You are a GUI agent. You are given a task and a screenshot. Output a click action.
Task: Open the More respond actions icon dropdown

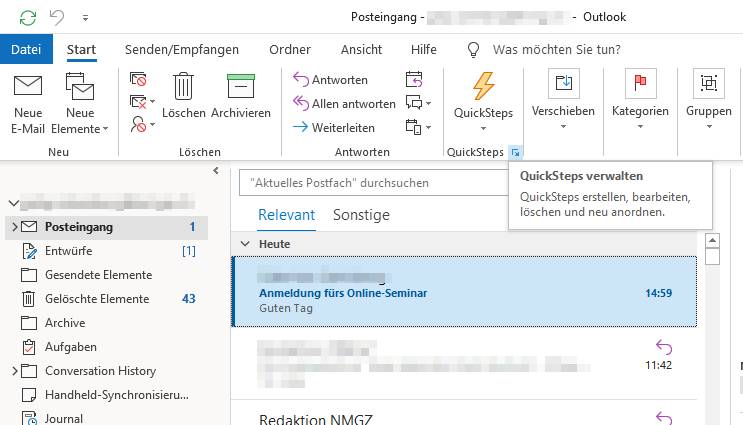click(x=418, y=127)
